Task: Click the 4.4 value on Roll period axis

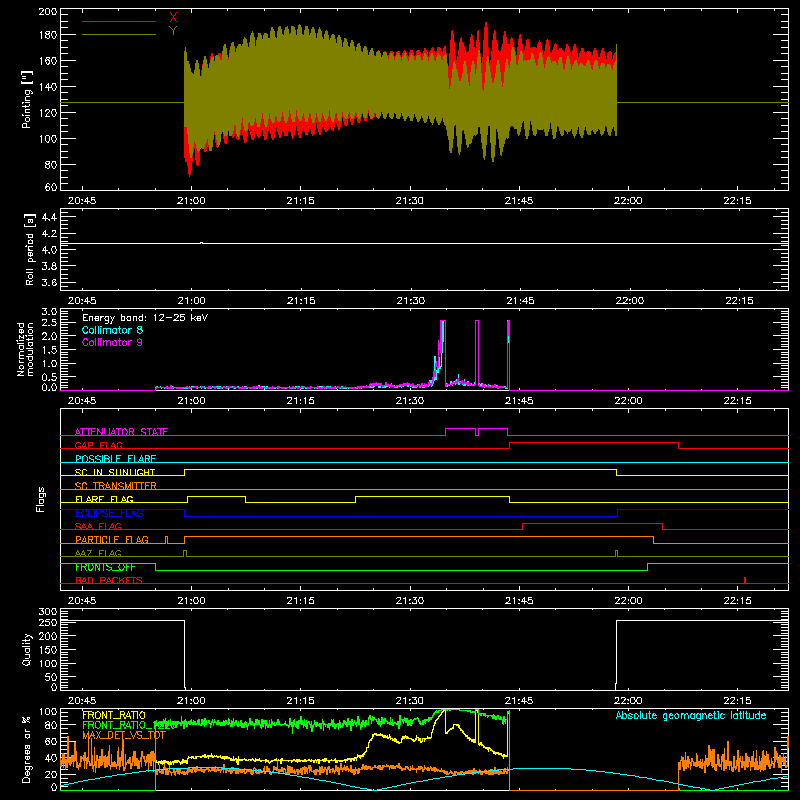Action: click(49, 217)
